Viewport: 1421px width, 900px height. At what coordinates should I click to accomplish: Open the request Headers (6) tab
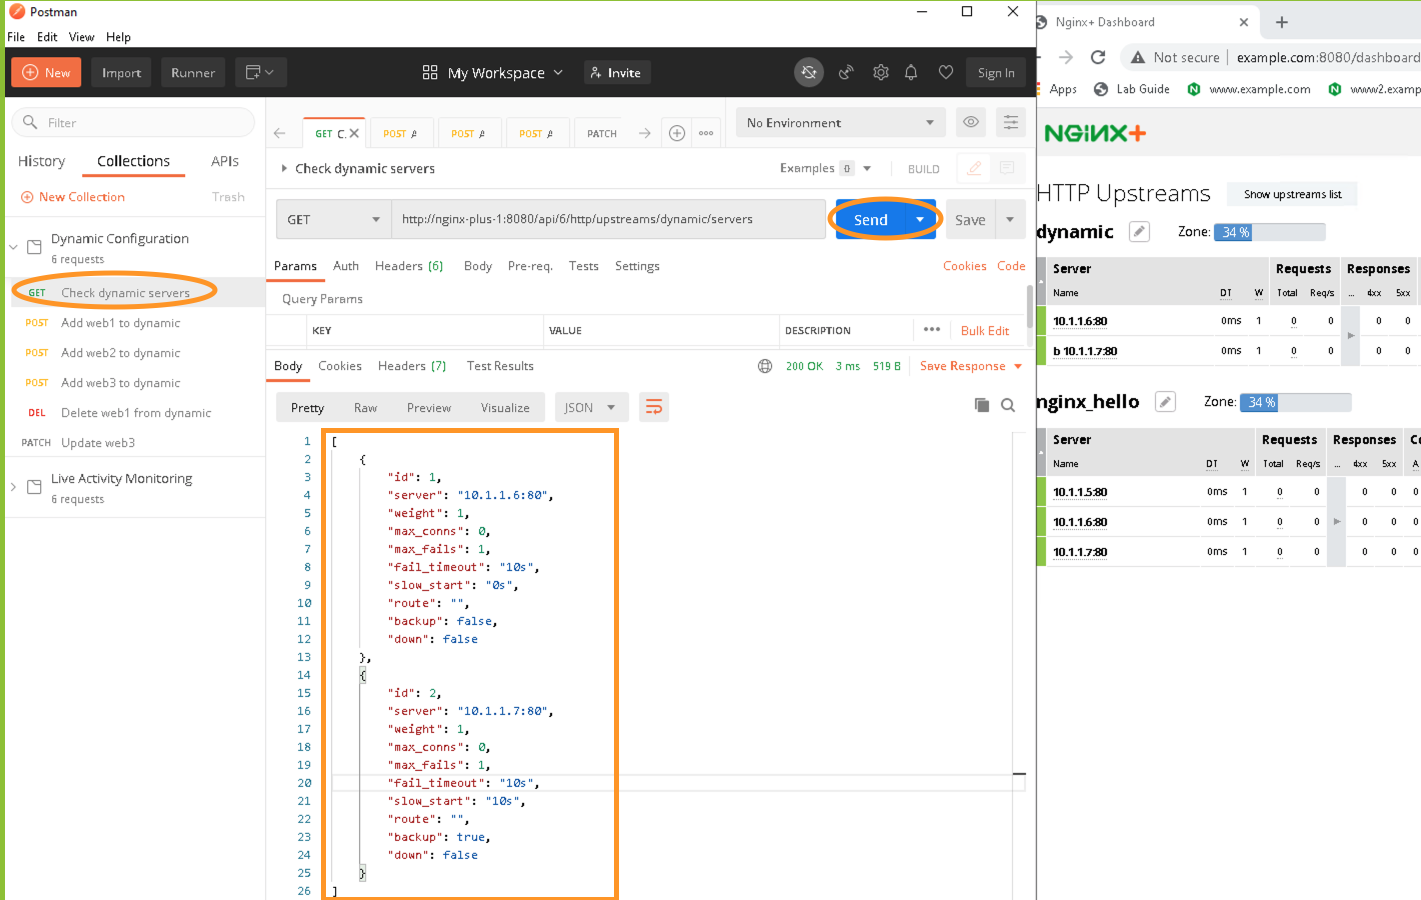[409, 266]
